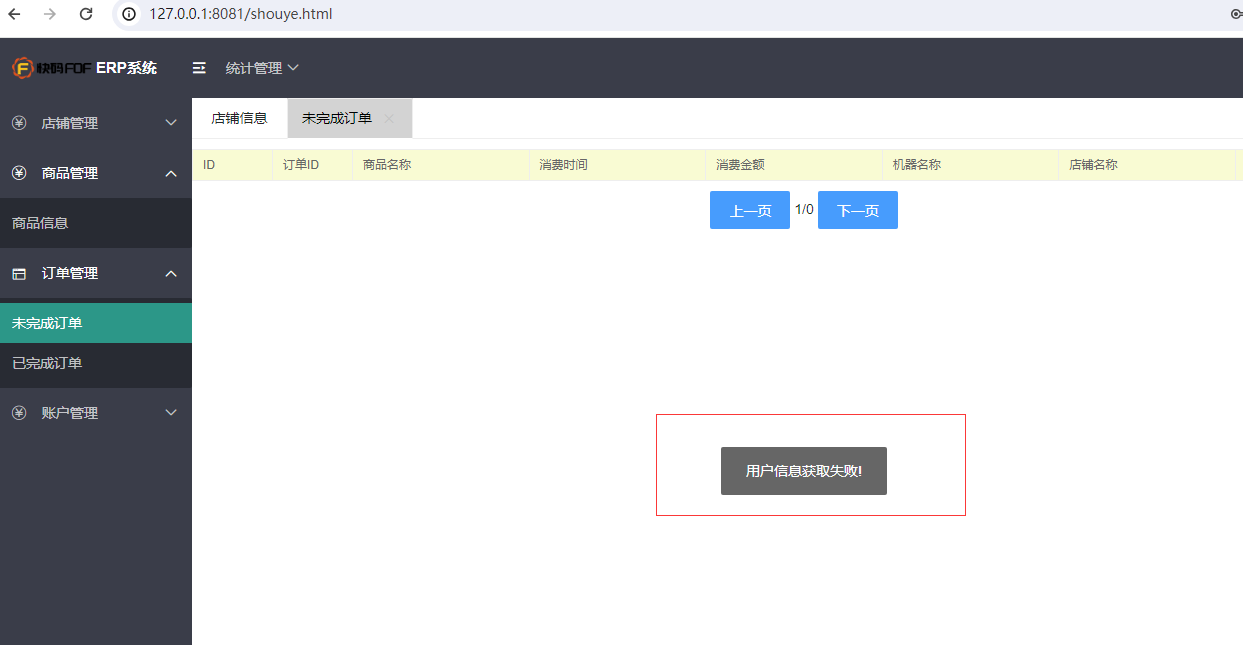The image size is (1243, 645).
Task: Click the 订单ID column header
Action: coord(312,165)
